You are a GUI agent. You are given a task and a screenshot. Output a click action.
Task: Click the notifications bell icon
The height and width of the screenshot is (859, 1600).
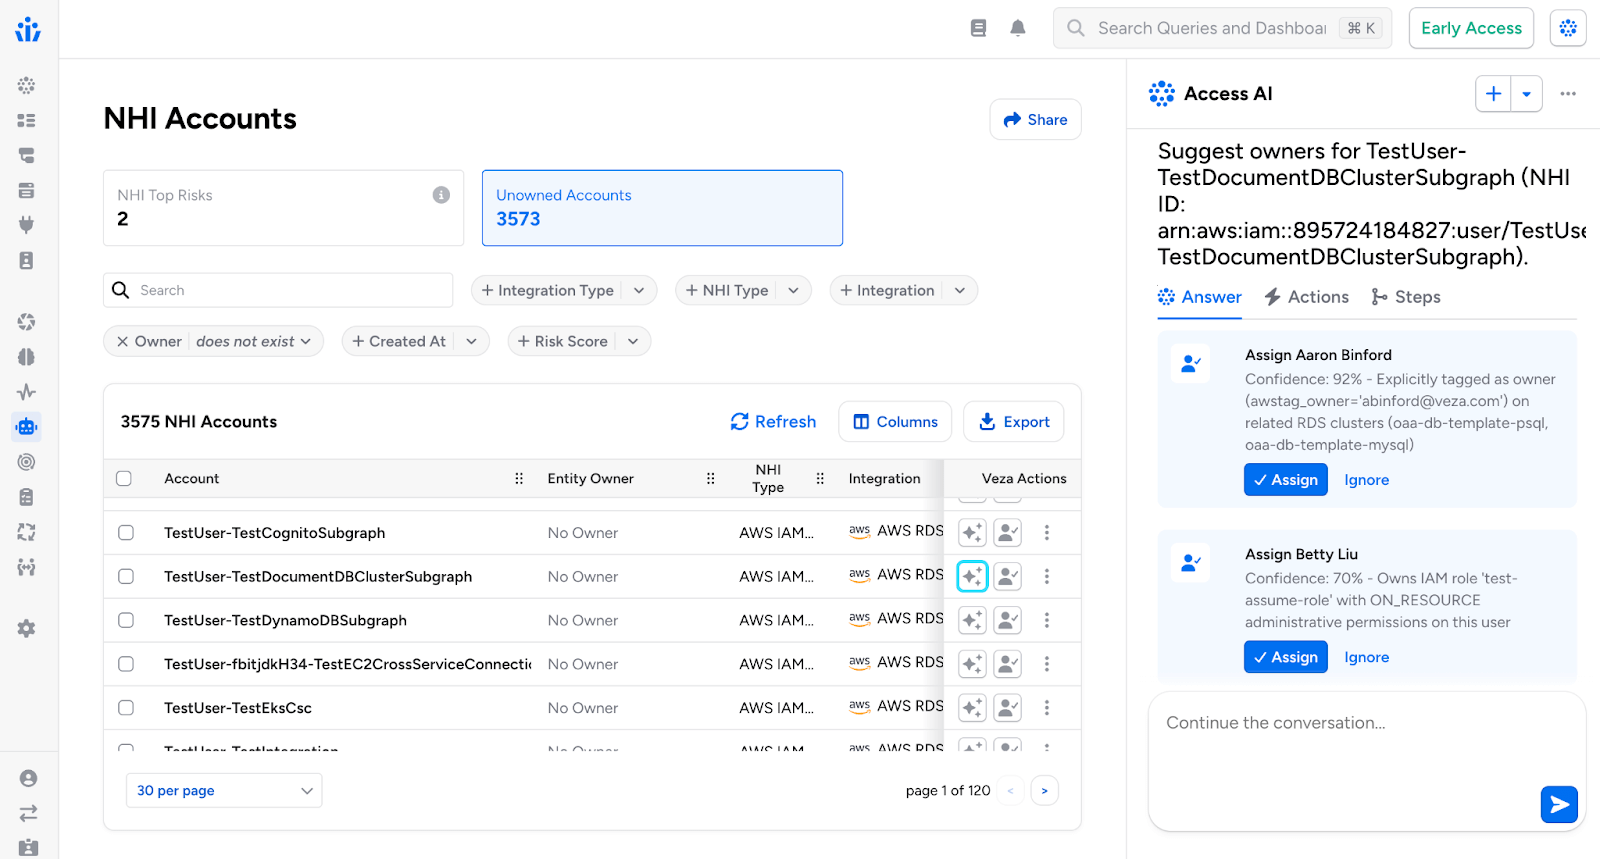click(x=1017, y=28)
